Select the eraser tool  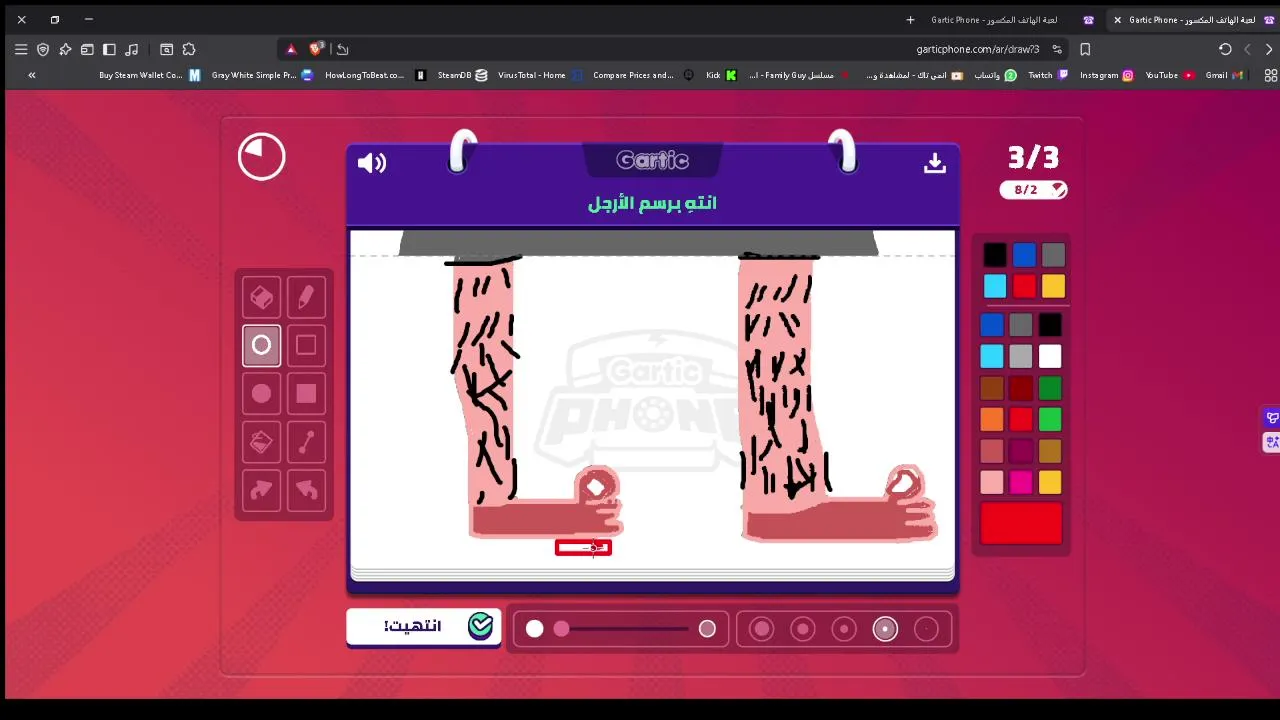click(x=261, y=297)
